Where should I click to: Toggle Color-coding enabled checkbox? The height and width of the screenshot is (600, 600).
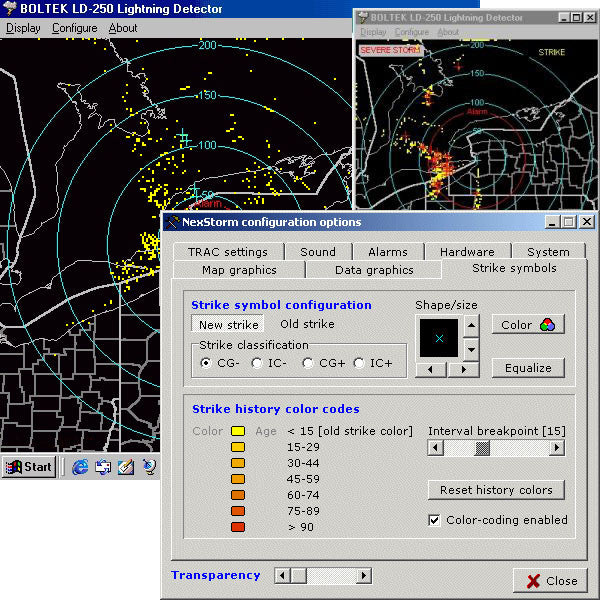point(434,520)
